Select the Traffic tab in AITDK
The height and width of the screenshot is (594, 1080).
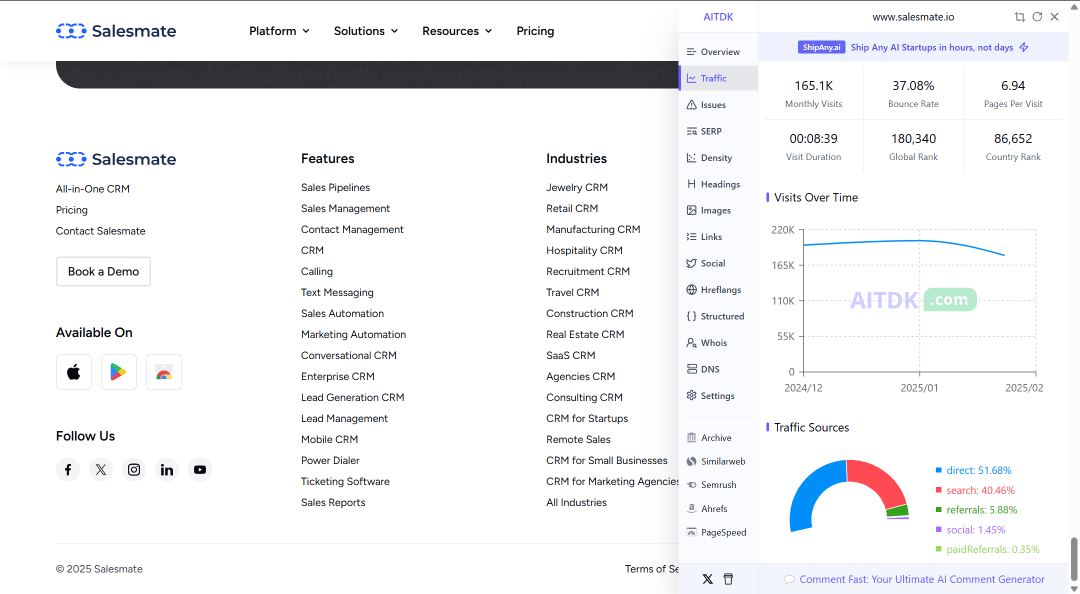[718, 79]
